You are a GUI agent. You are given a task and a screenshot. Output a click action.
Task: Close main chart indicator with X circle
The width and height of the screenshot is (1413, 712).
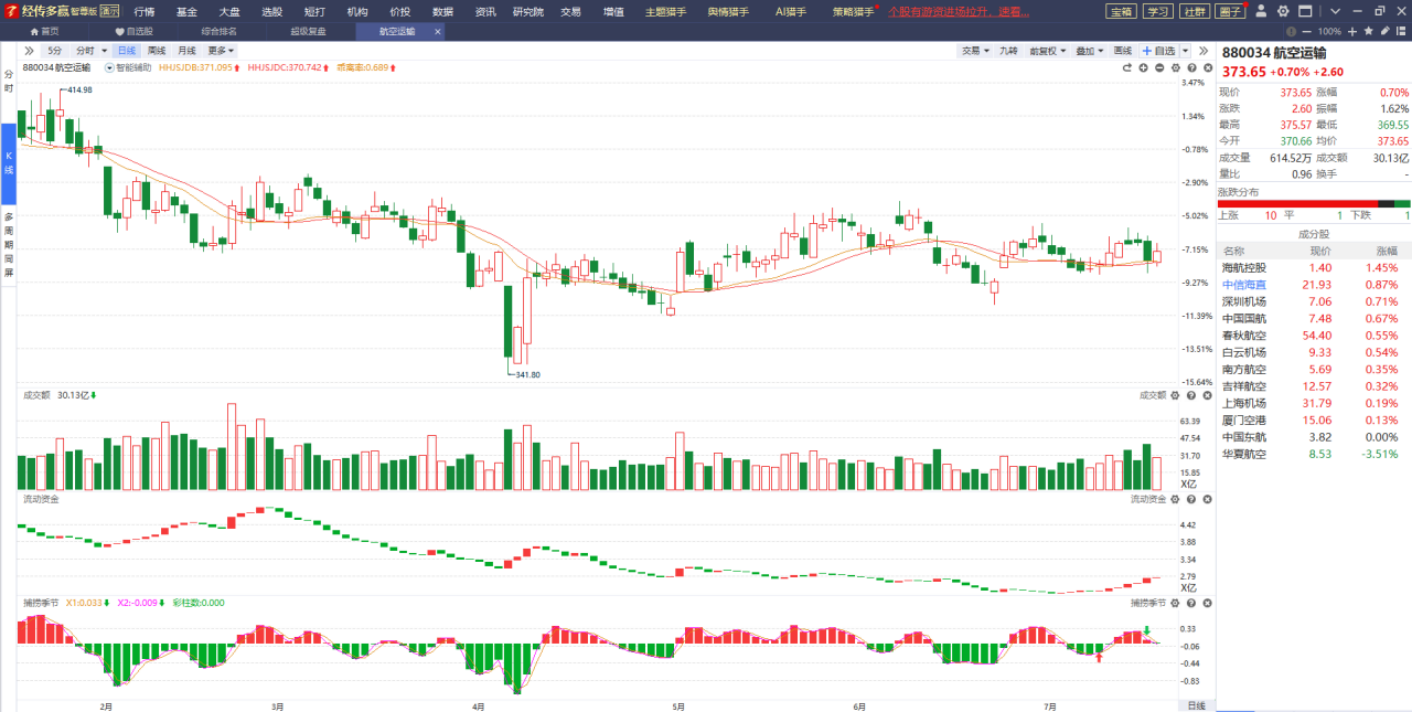1207,68
